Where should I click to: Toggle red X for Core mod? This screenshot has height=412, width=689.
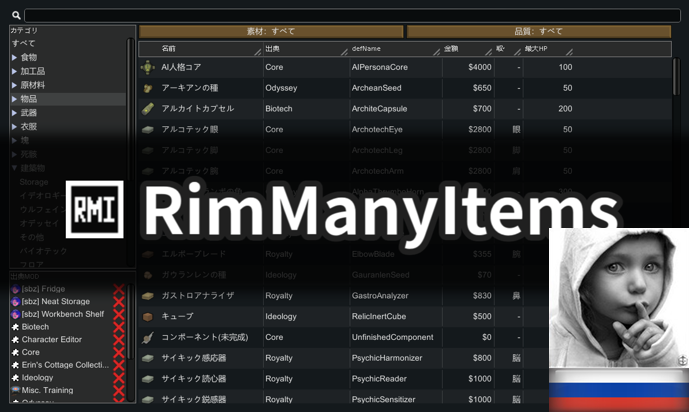(x=119, y=353)
